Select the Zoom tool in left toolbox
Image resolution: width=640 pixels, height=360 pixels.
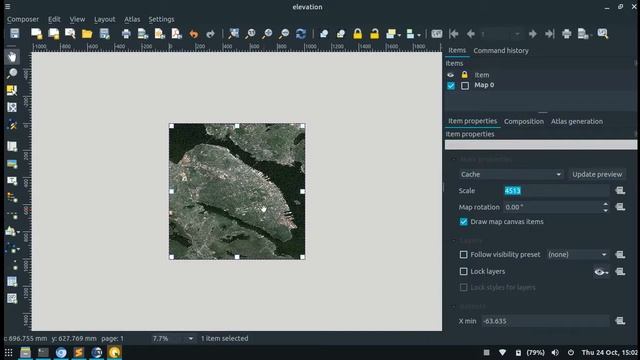point(12,73)
